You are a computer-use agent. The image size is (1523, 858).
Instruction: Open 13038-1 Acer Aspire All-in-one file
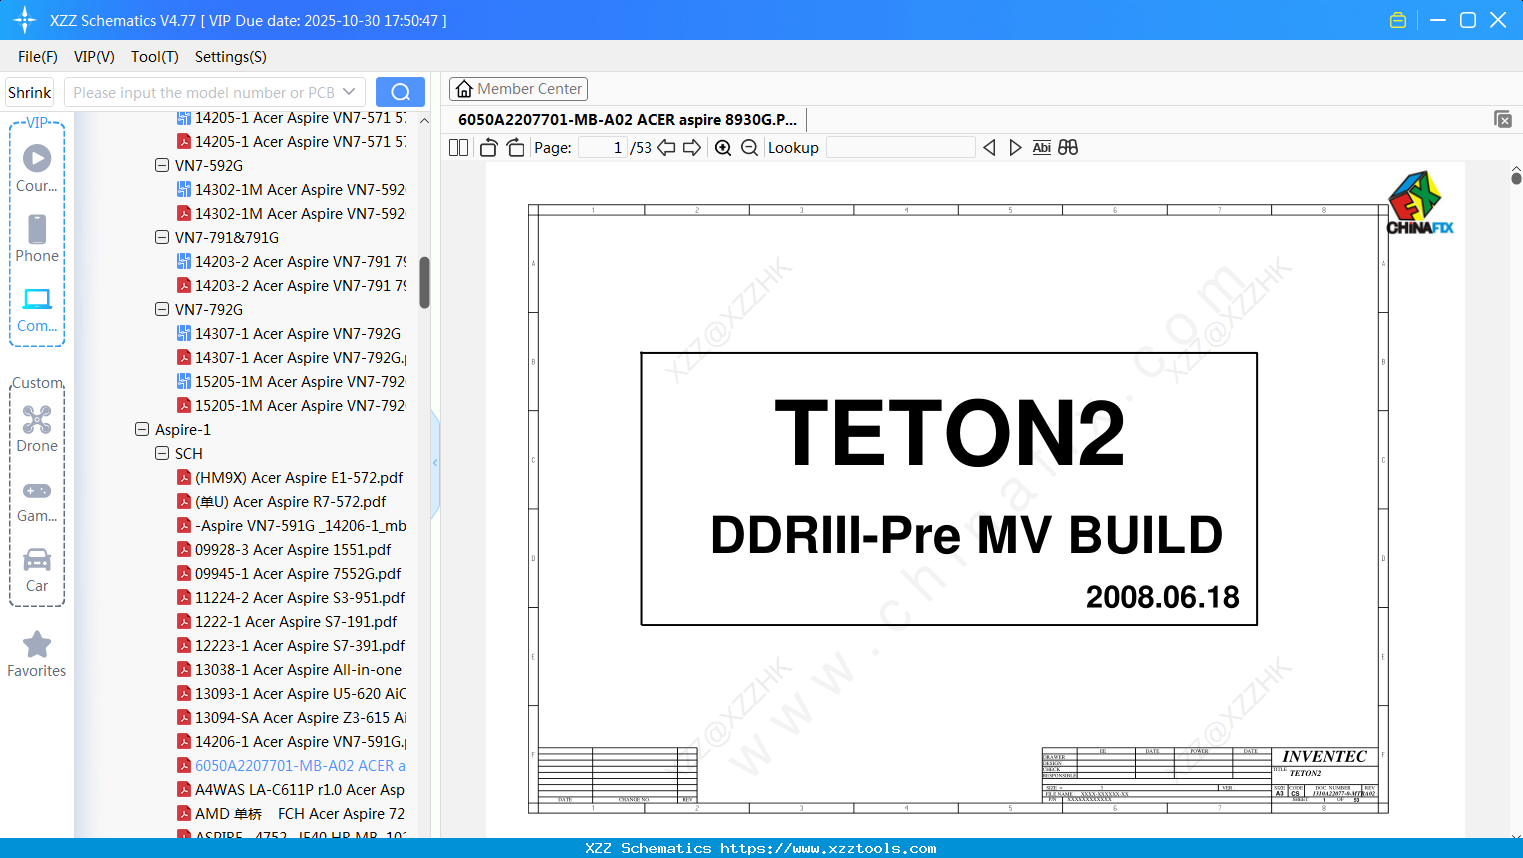pos(290,670)
